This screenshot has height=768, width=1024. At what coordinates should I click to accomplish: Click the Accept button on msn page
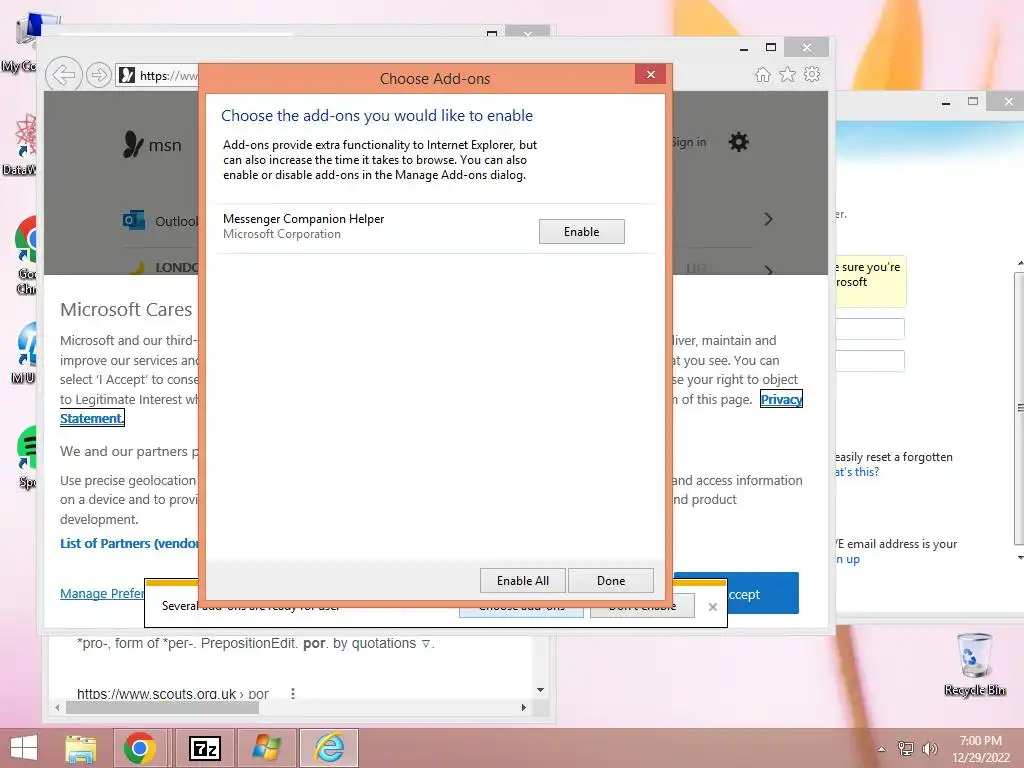(737, 593)
